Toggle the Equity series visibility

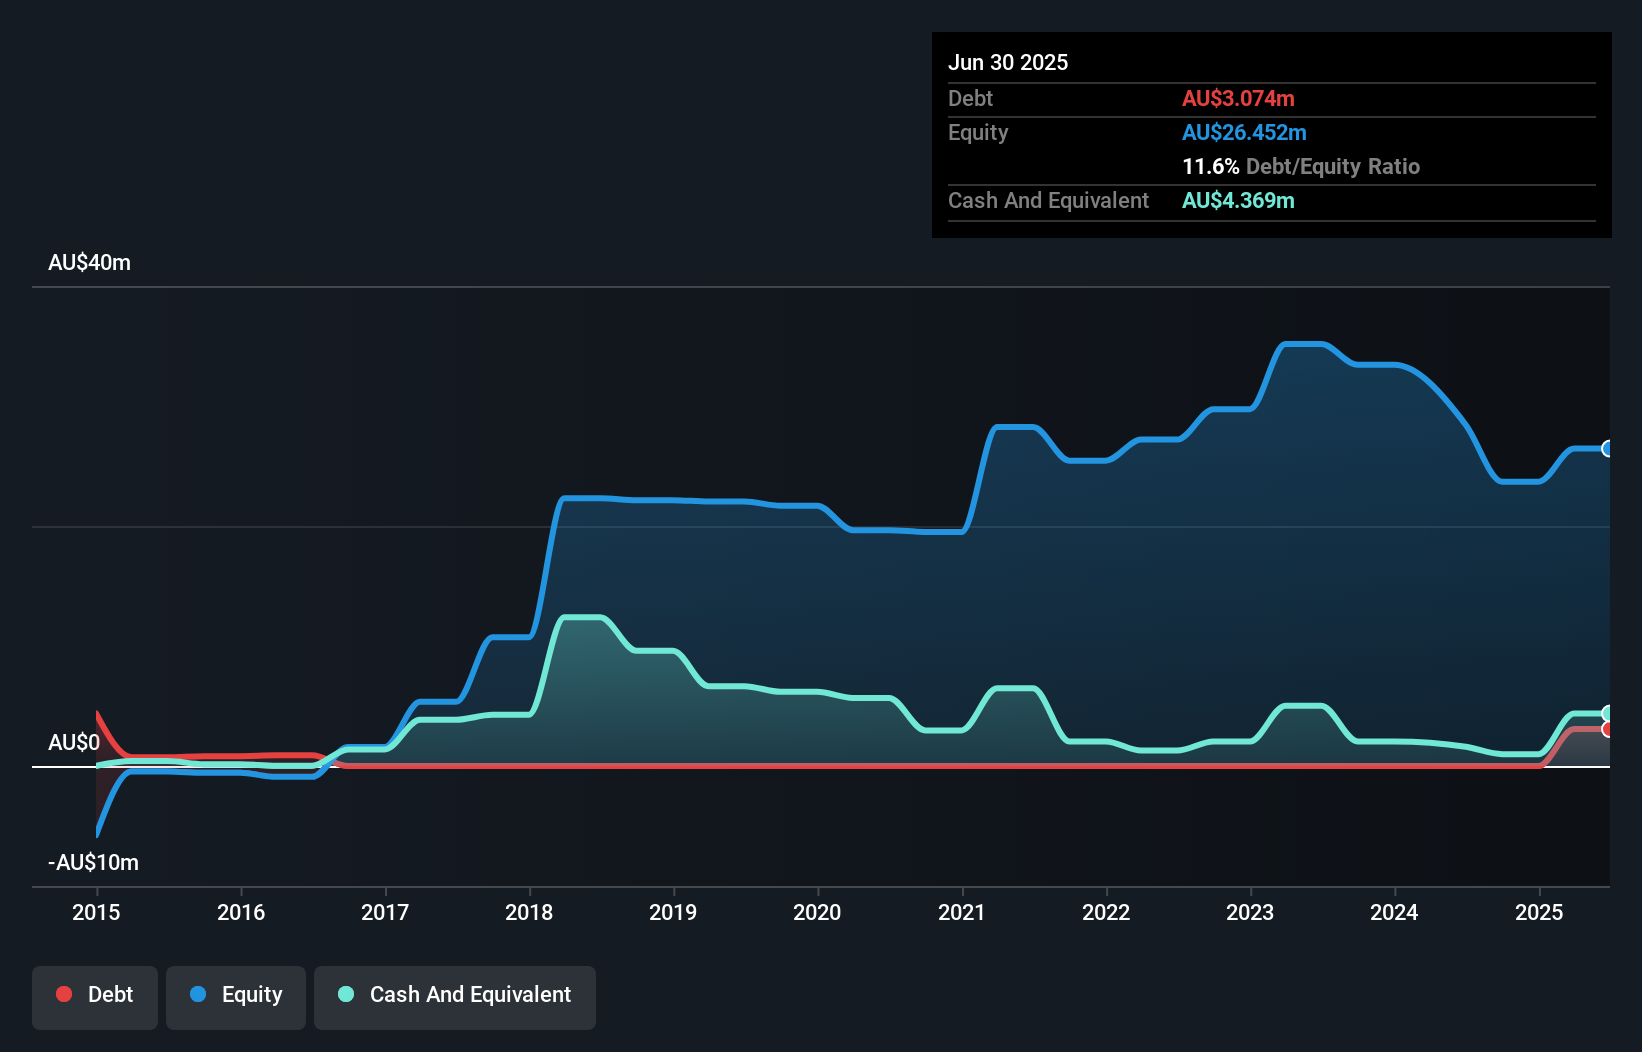tap(235, 997)
